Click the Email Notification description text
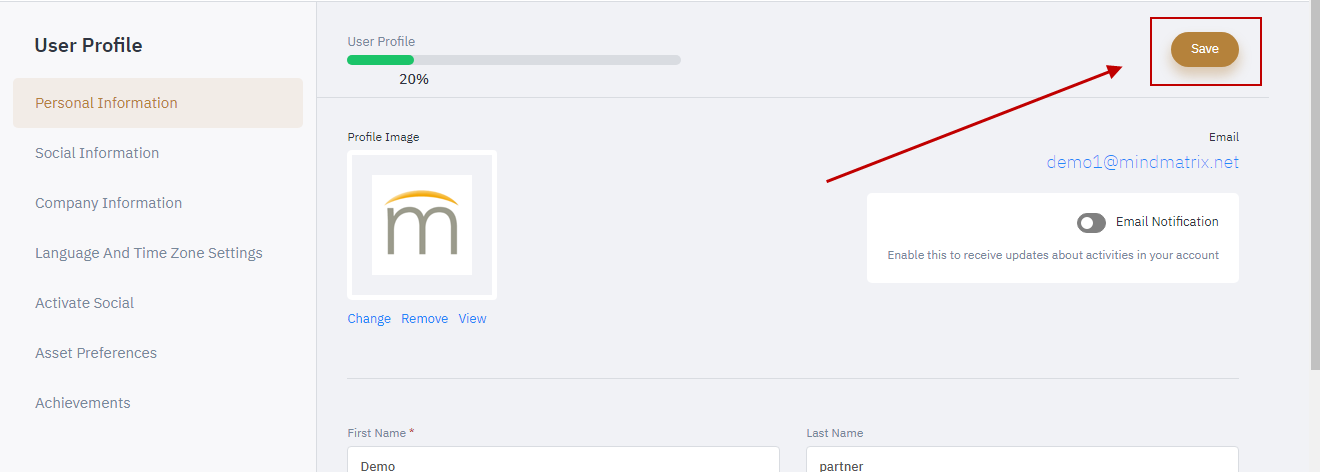The width and height of the screenshot is (1320, 472). tap(1053, 255)
